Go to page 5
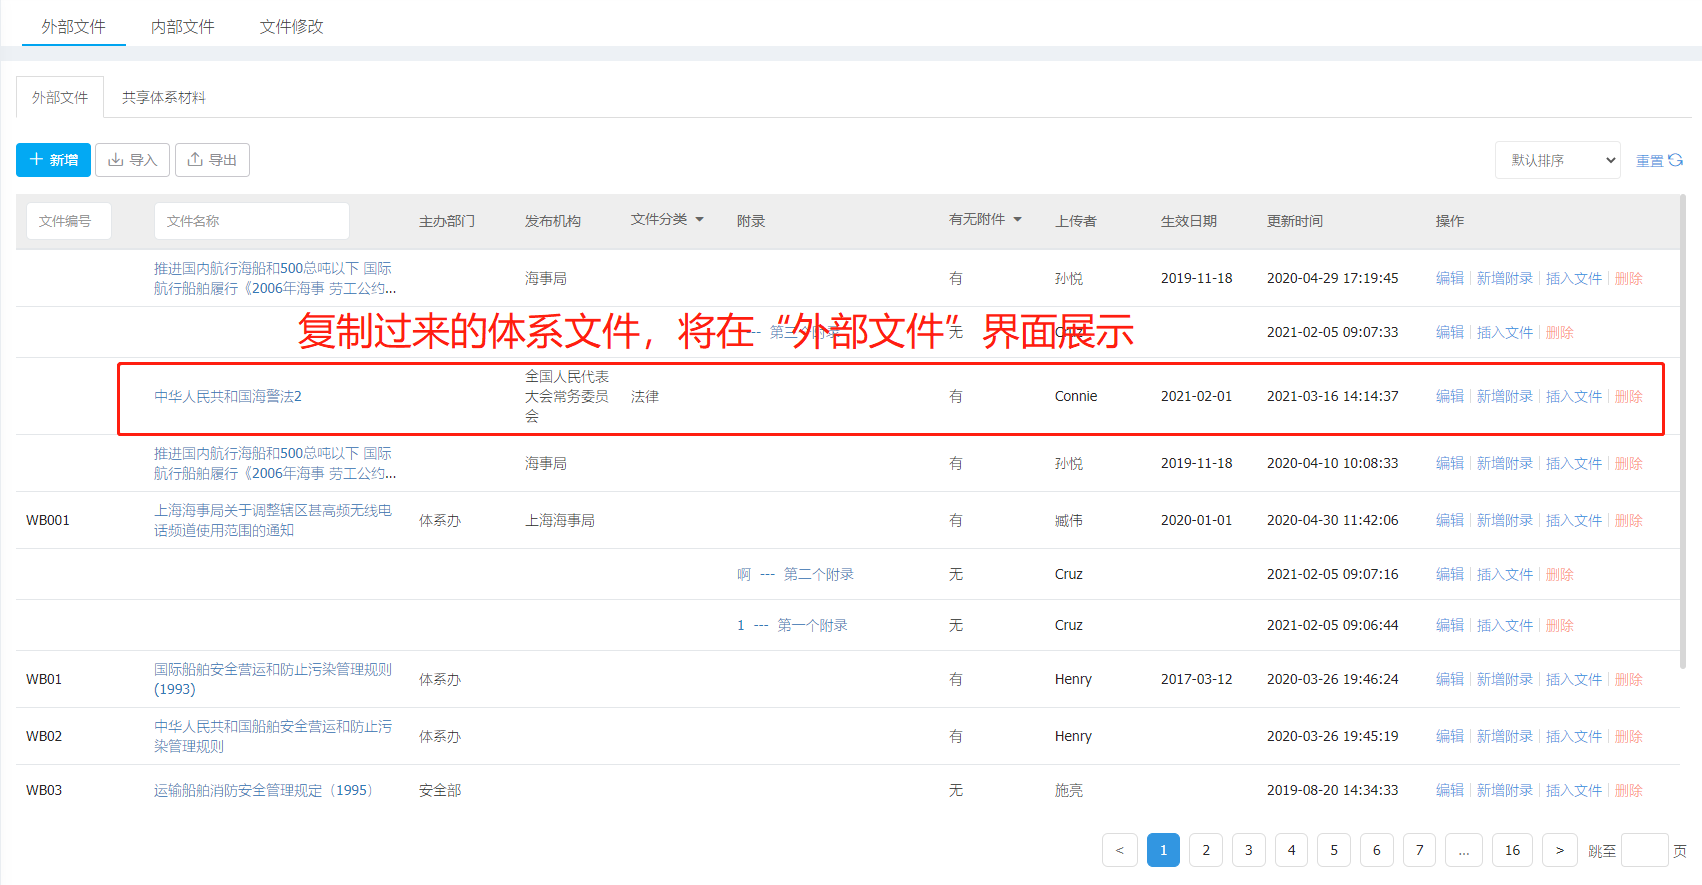The image size is (1702, 885). [x=1334, y=850]
